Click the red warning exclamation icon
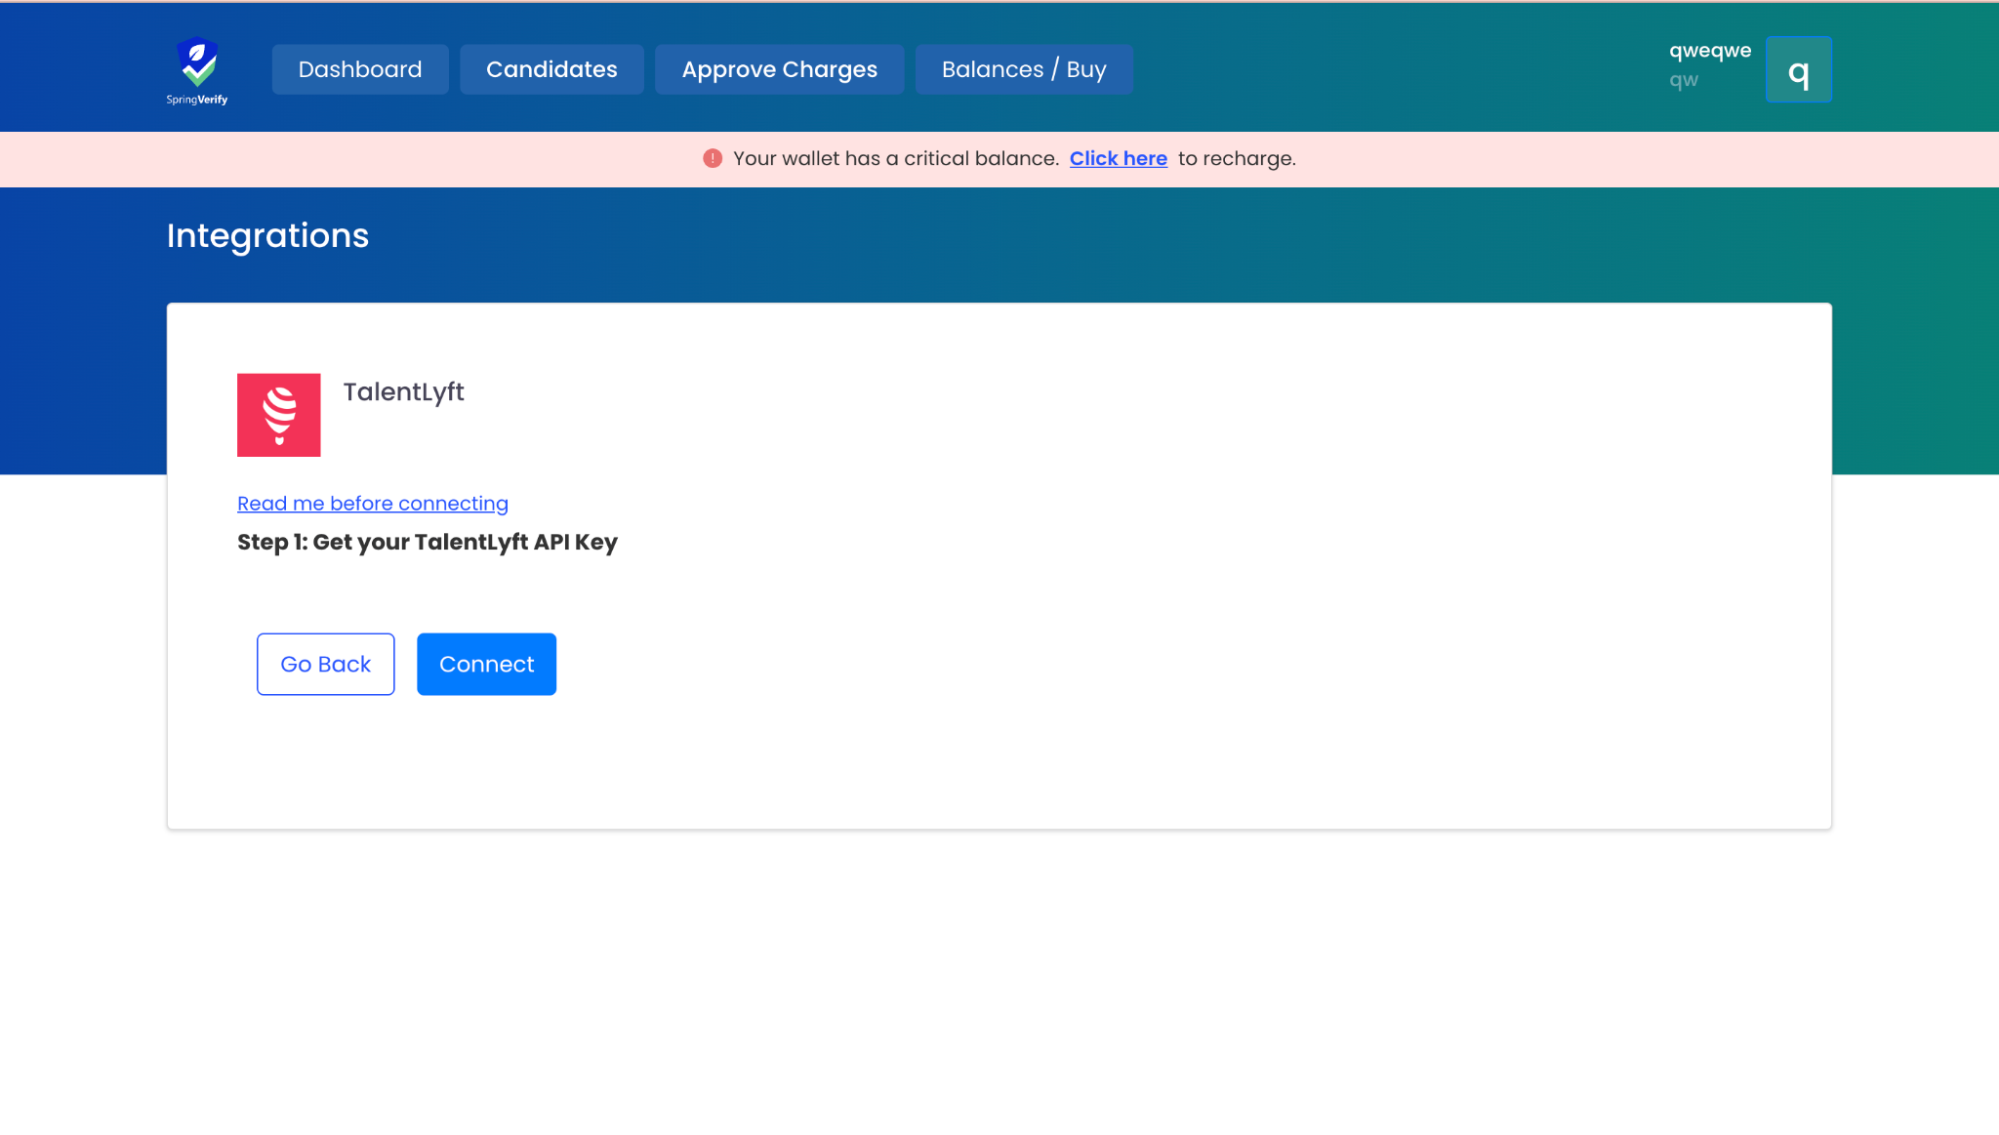 click(x=712, y=158)
